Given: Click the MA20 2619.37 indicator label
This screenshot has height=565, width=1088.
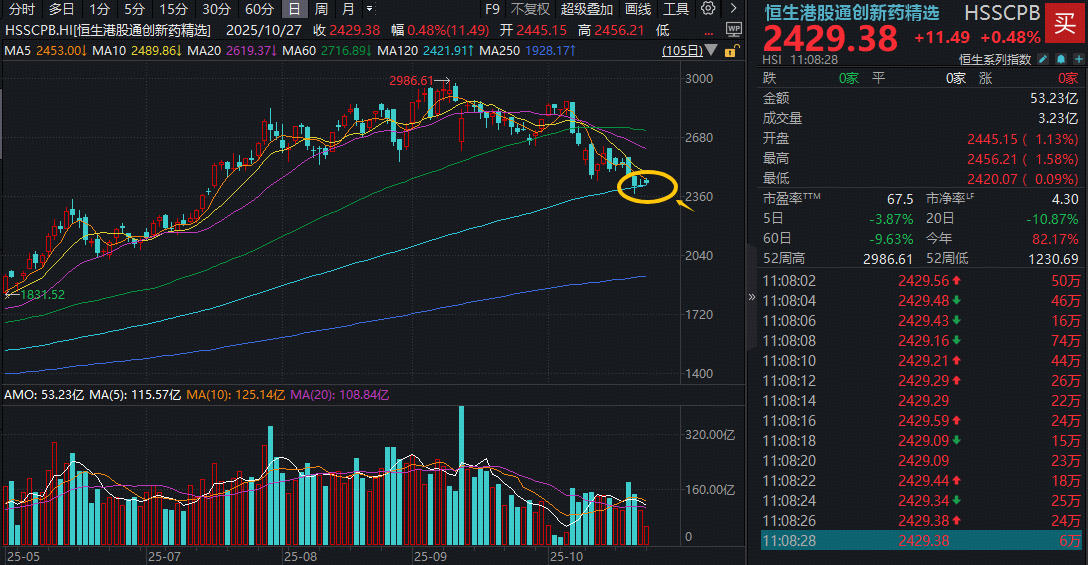Looking at the screenshot, I should click(232, 51).
